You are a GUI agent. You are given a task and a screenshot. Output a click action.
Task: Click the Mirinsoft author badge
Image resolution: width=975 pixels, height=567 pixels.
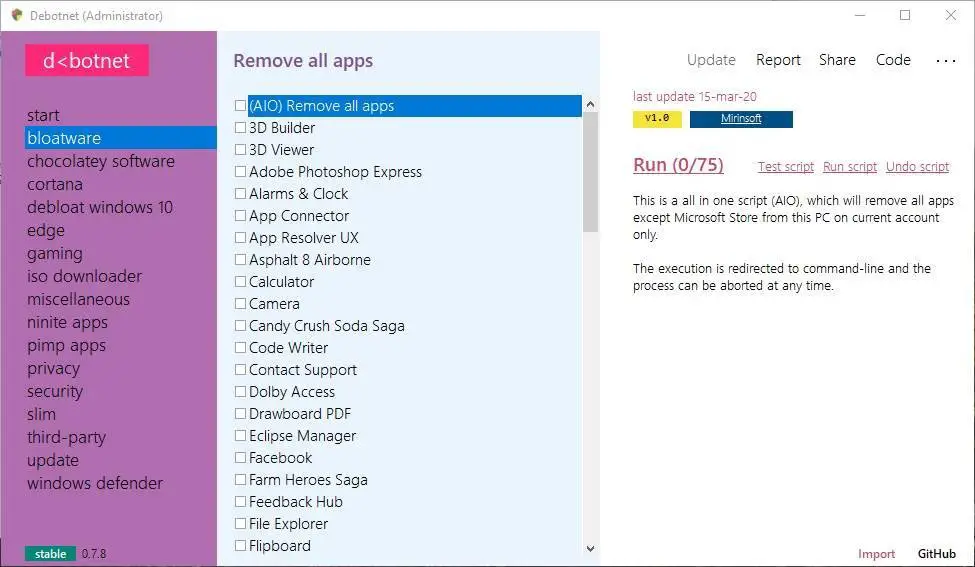741,119
